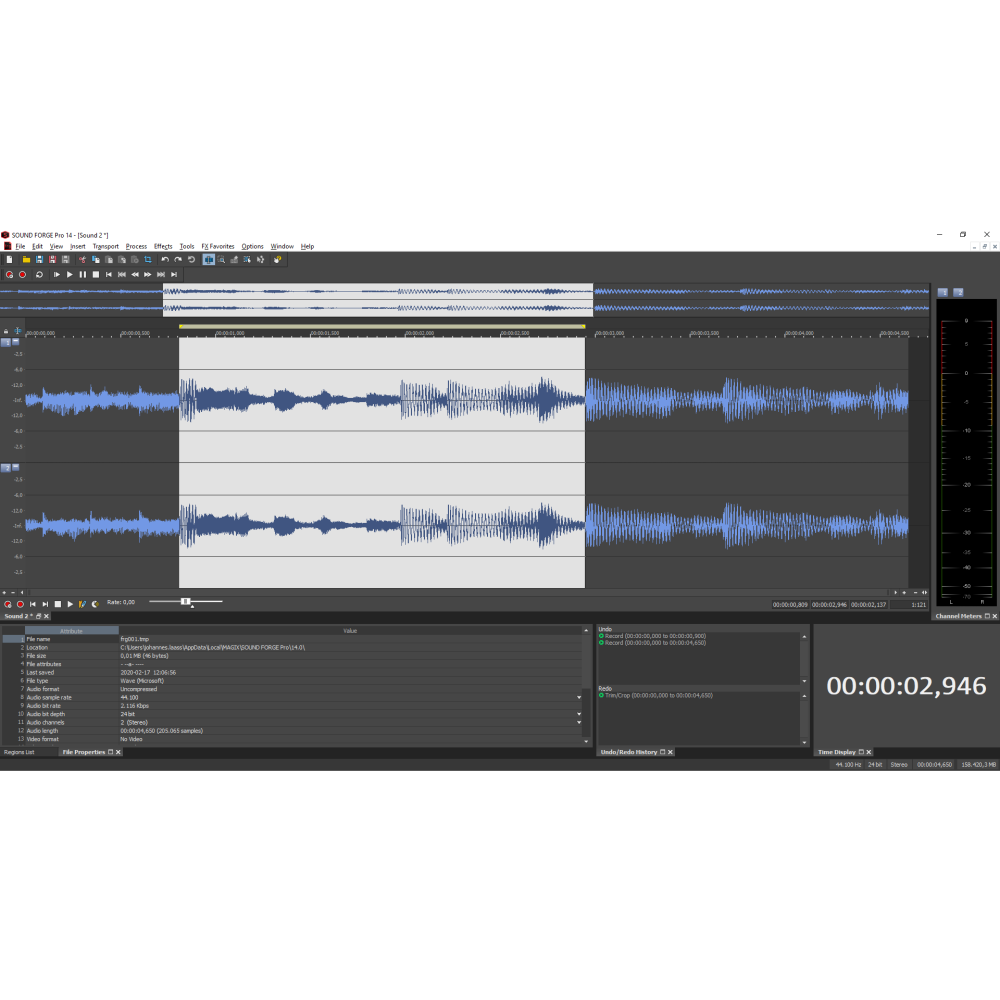Close the Channel Meters panel
The image size is (1000, 1000).
click(x=994, y=616)
